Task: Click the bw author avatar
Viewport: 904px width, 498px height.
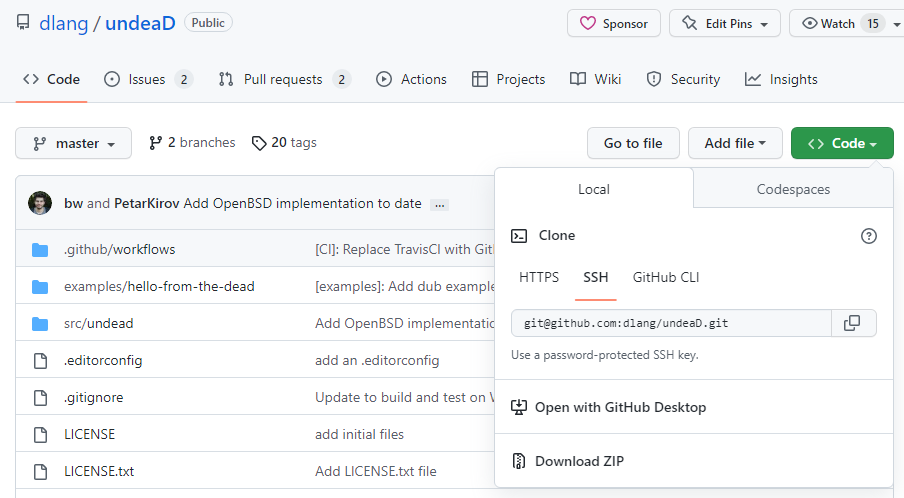Action: tap(40, 203)
